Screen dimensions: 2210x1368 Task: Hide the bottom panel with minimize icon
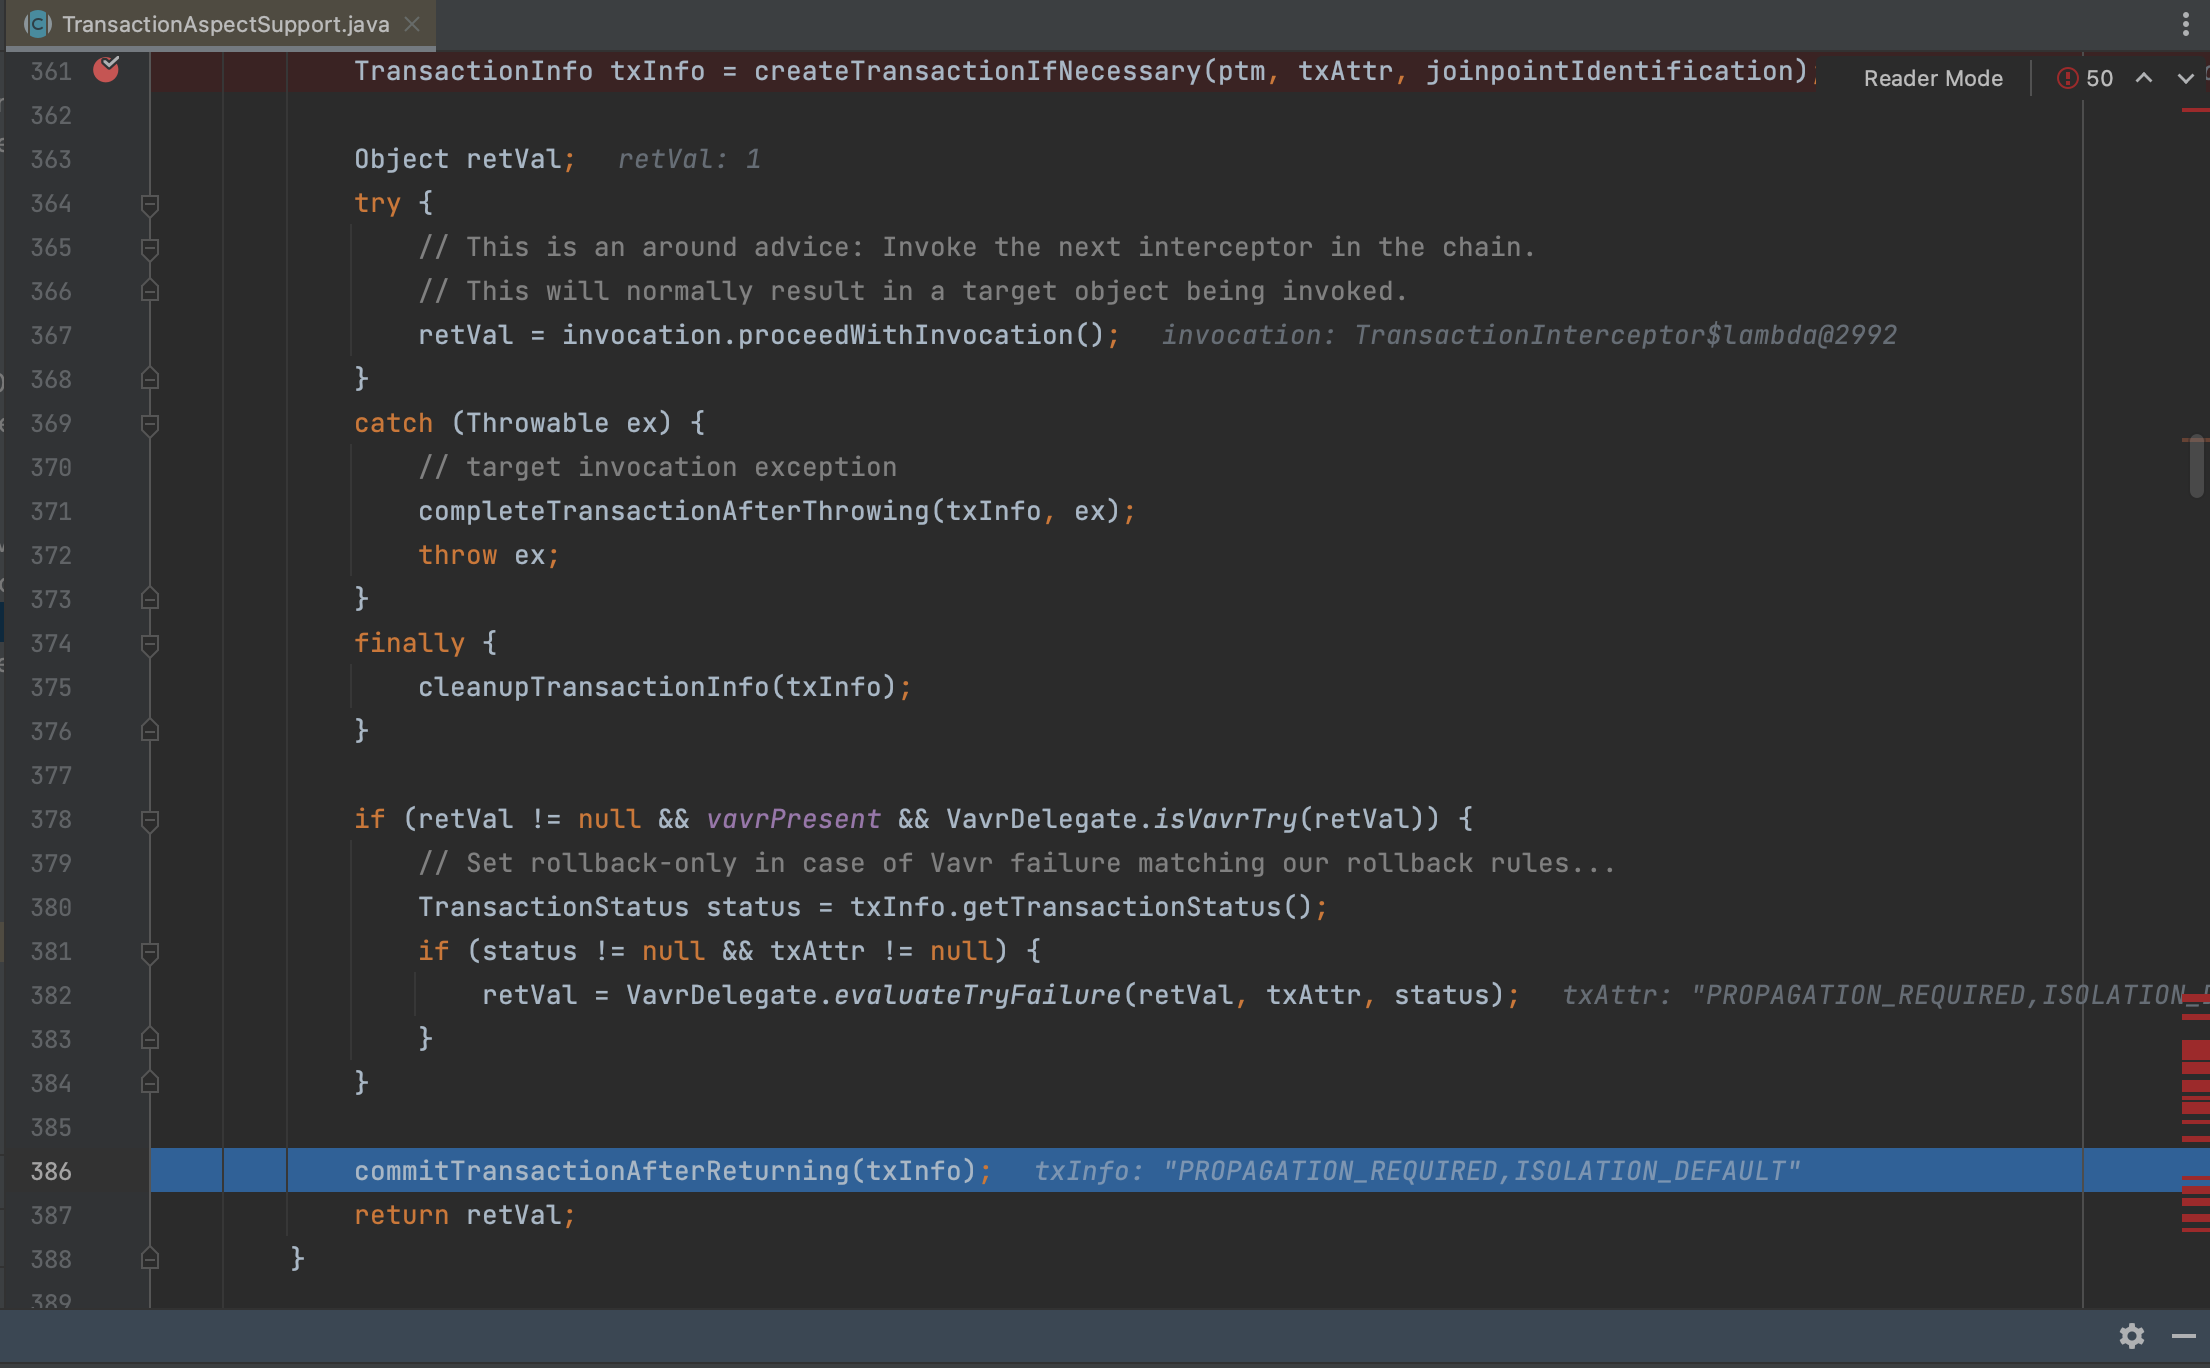click(2183, 1336)
